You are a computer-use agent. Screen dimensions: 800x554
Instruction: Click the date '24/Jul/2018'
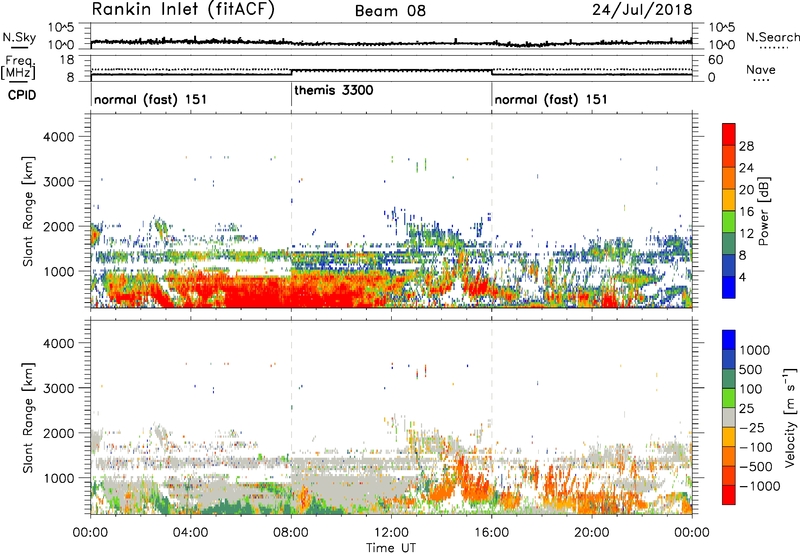(x=642, y=9)
